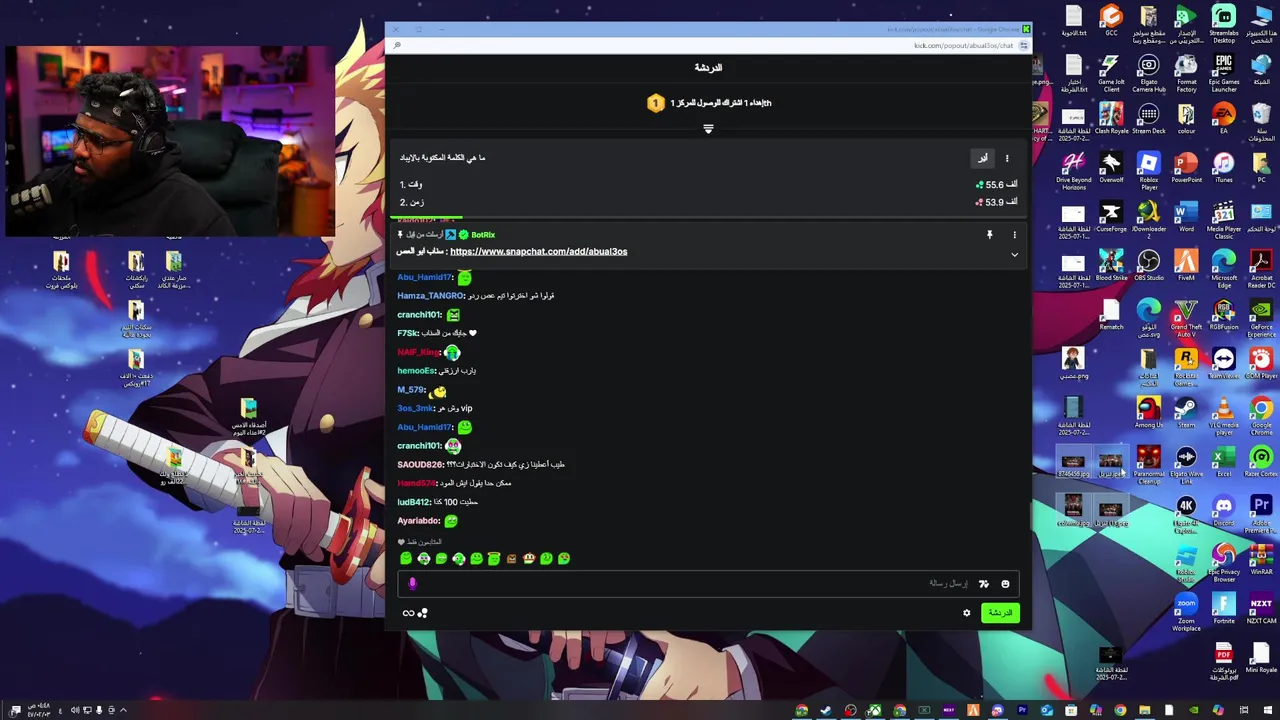Select the Fortnite desktop icon
Screen dimensions: 1280x720
tap(1223, 607)
